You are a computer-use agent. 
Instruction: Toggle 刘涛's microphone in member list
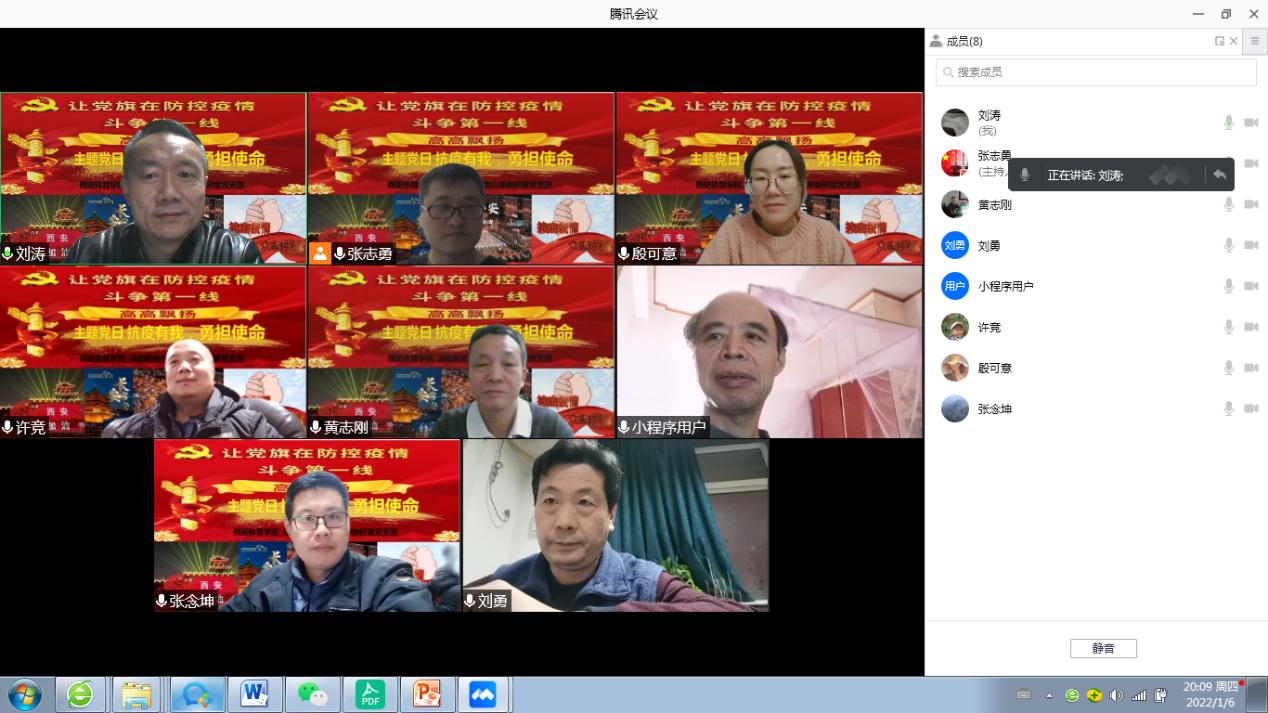[1229, 123]
